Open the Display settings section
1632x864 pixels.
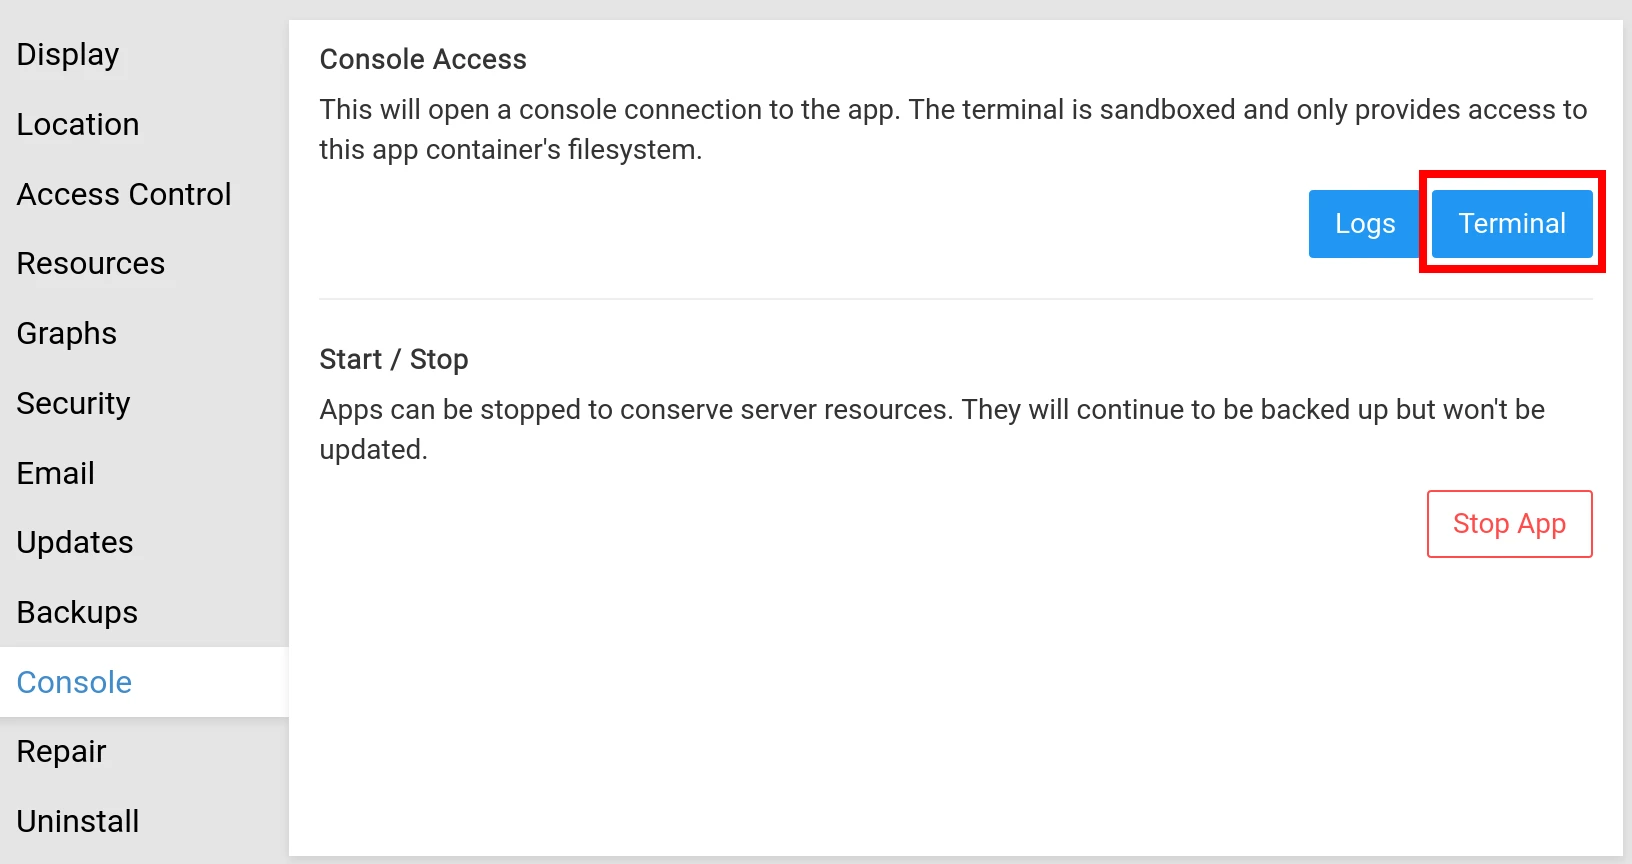point(68,54)
